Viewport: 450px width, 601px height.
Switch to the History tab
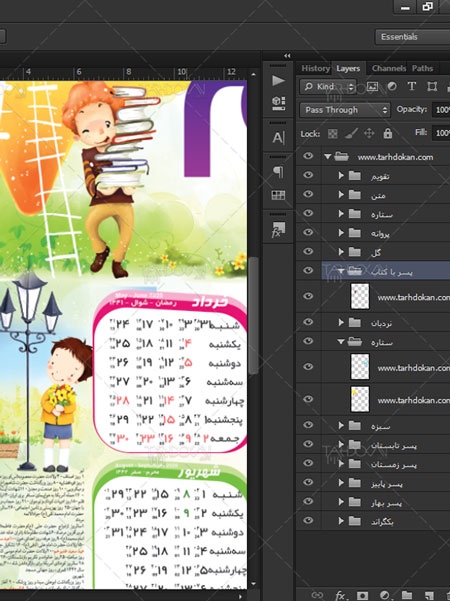coord(315,68)
